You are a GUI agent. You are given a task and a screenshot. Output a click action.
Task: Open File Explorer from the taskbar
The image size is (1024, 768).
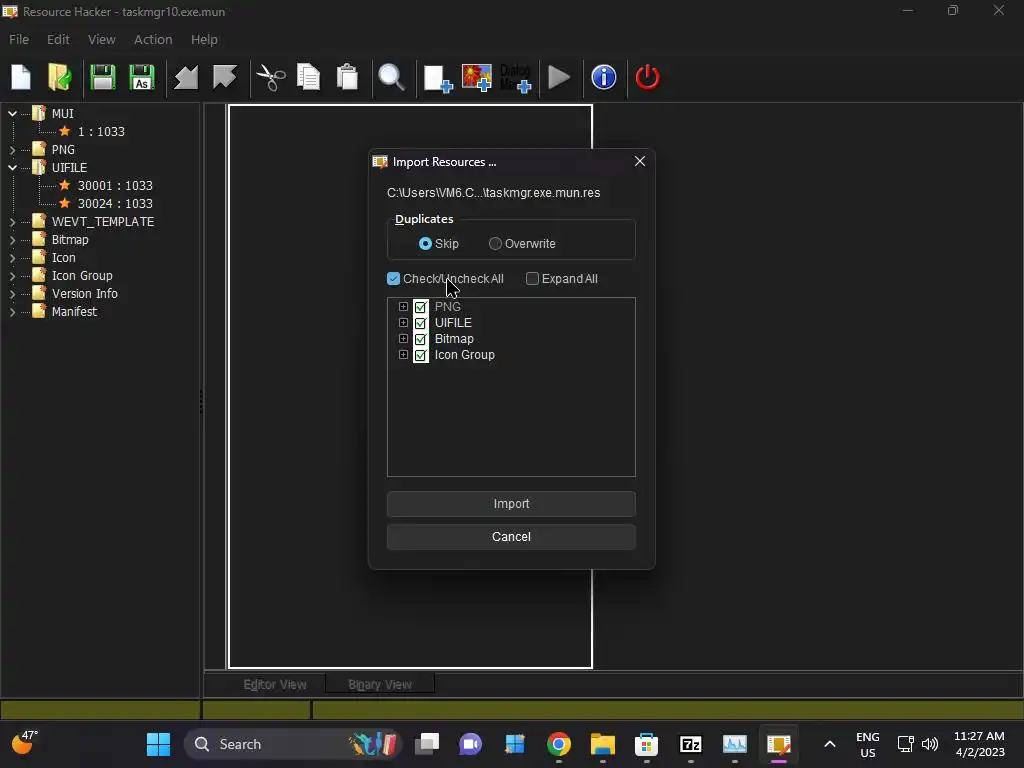click(x=603, y=744)
